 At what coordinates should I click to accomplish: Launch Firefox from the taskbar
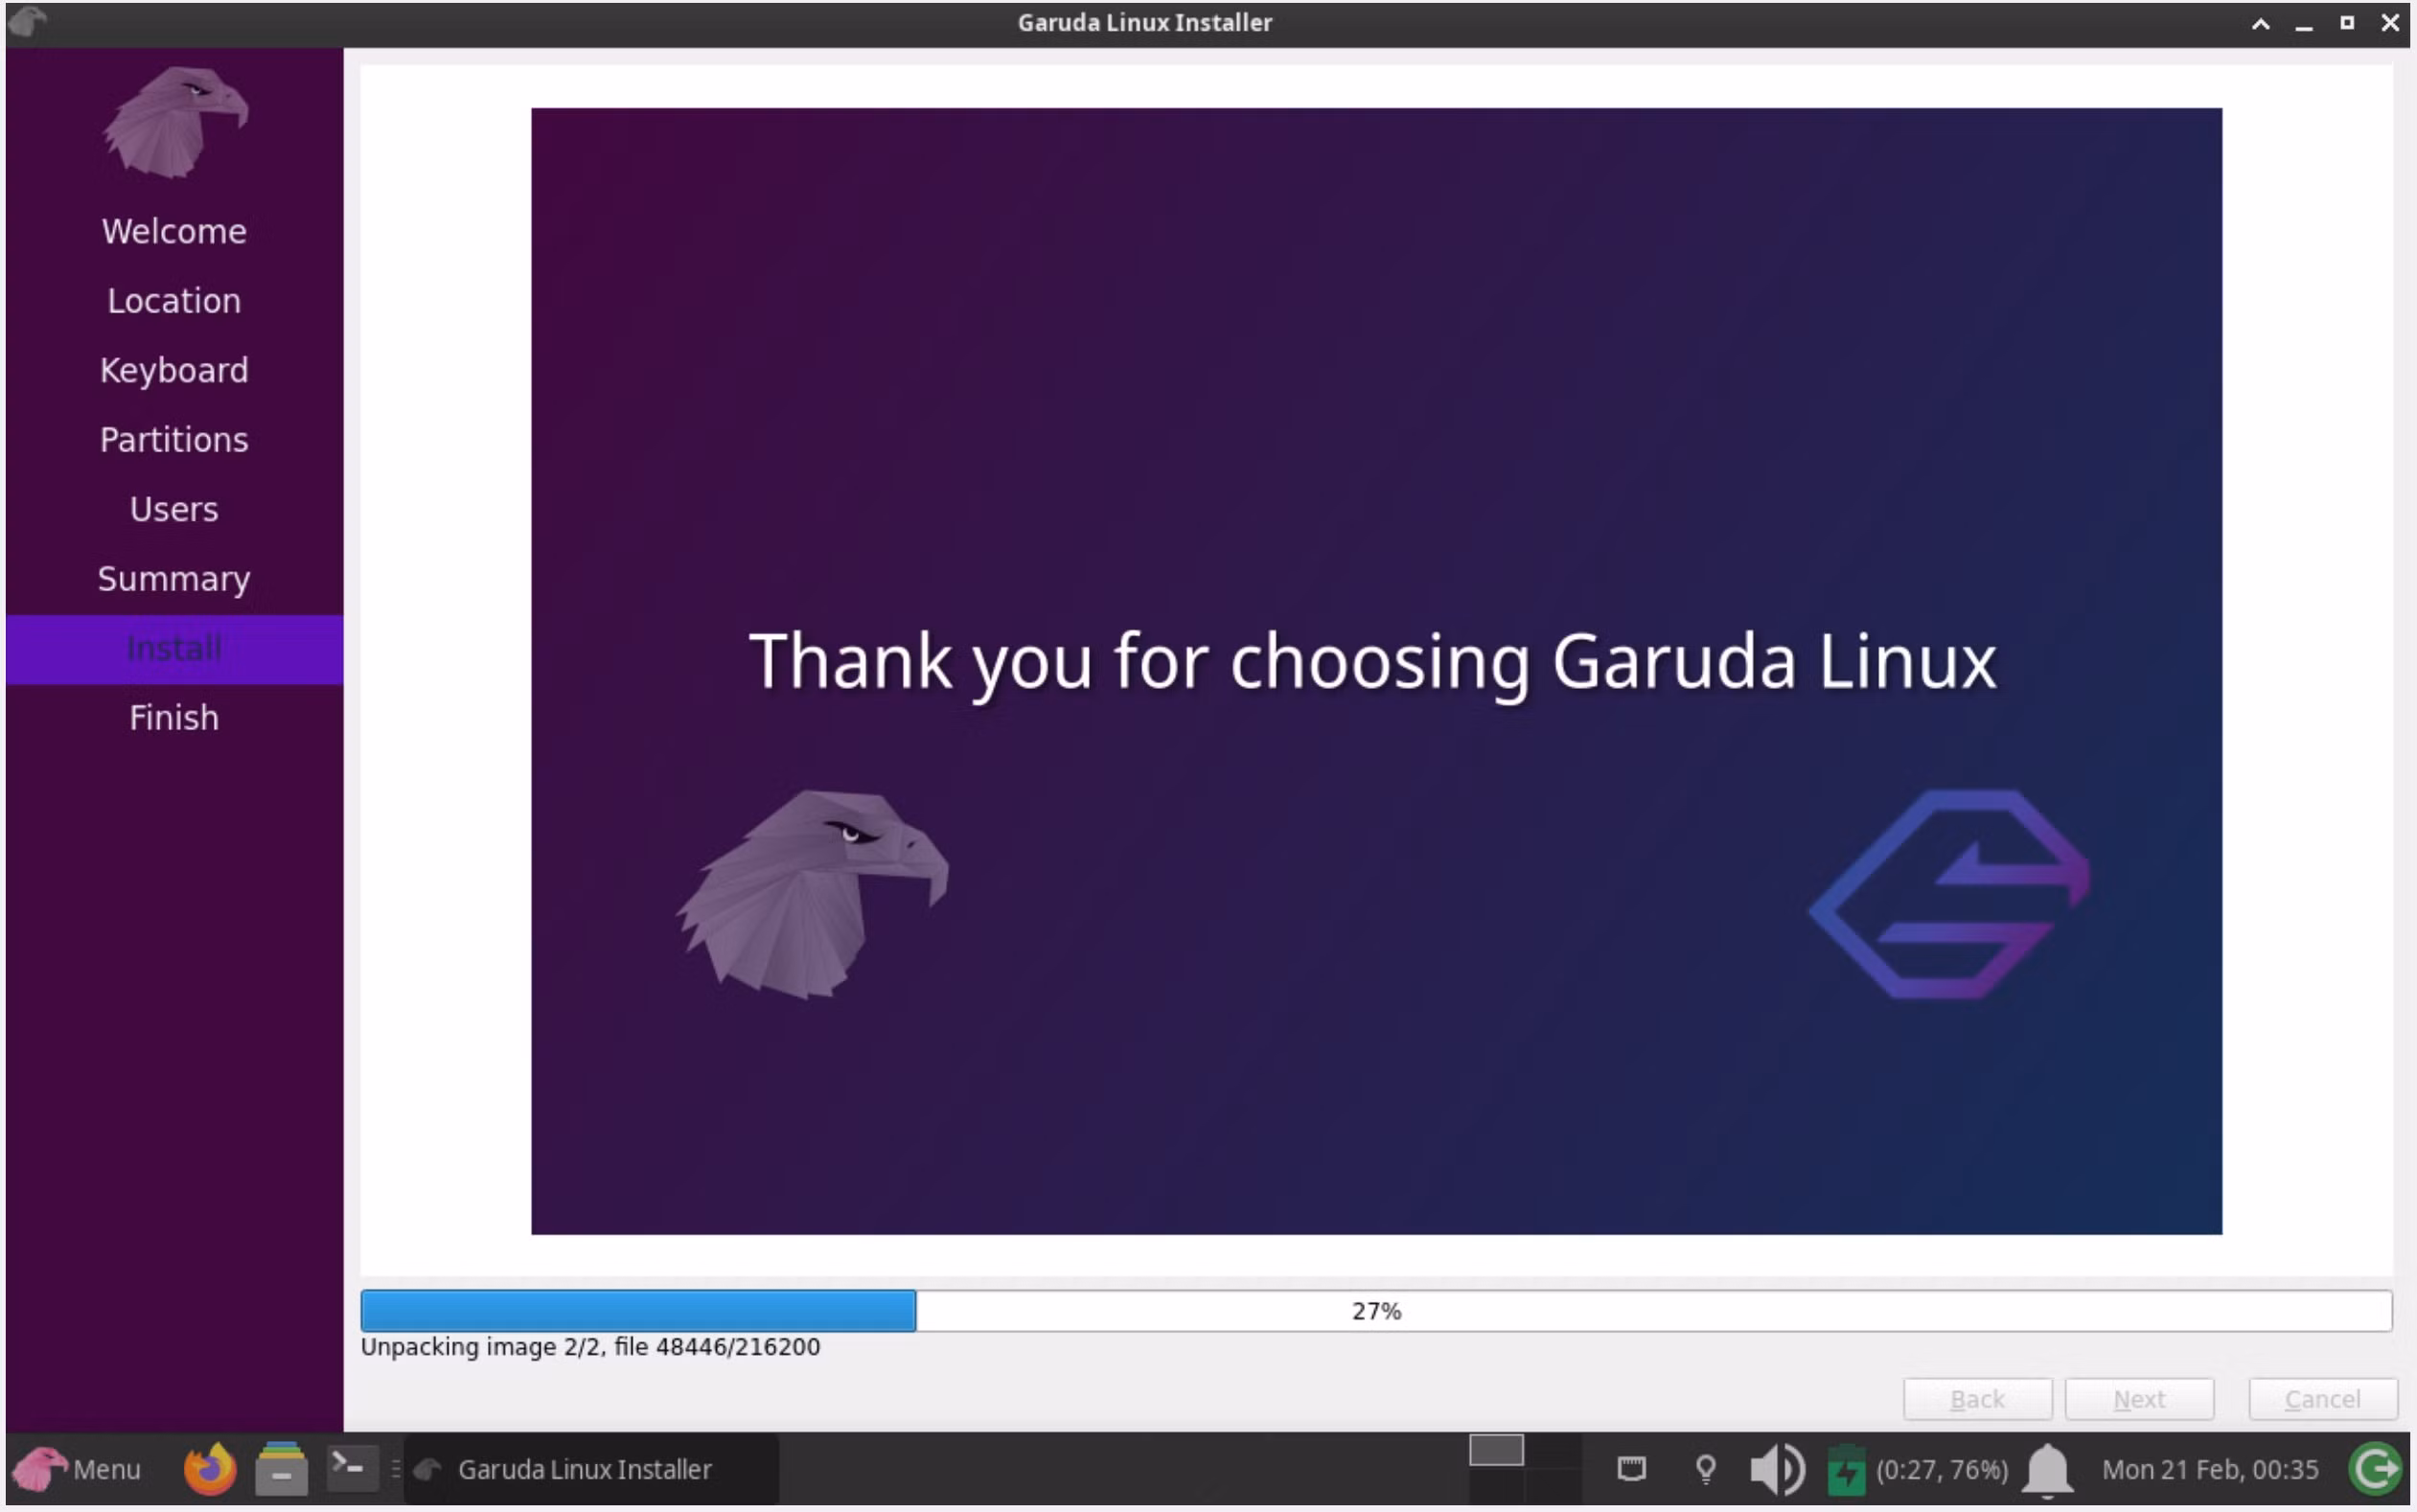point(210,1469)
